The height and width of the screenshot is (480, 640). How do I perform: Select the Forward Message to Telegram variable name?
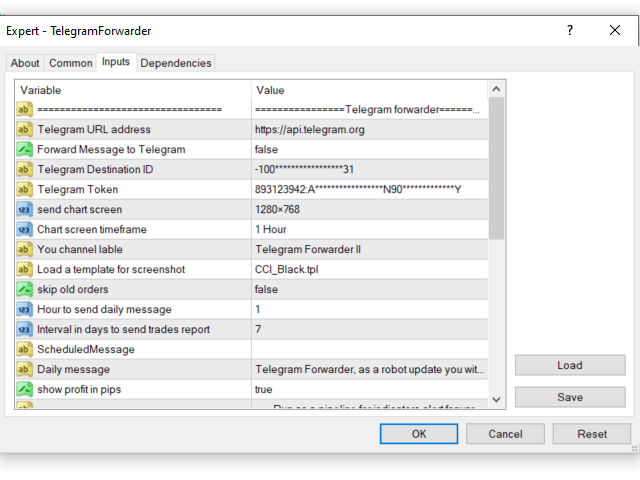(x=111, y=150)
